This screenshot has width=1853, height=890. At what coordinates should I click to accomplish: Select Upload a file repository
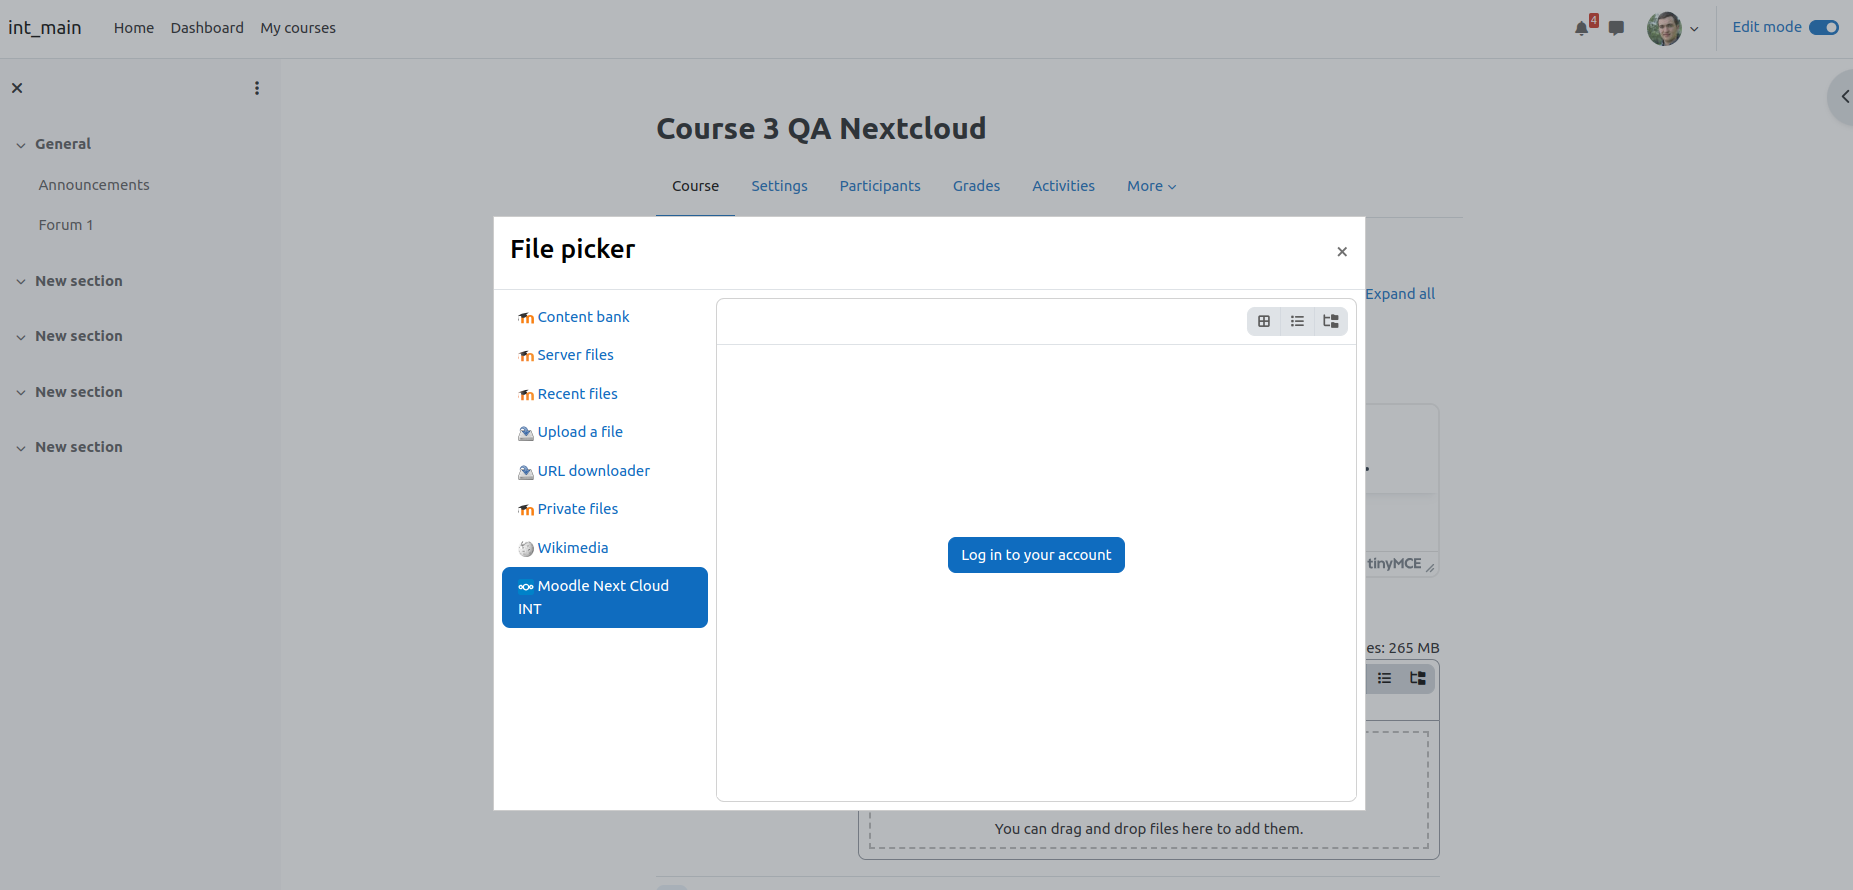605,432
